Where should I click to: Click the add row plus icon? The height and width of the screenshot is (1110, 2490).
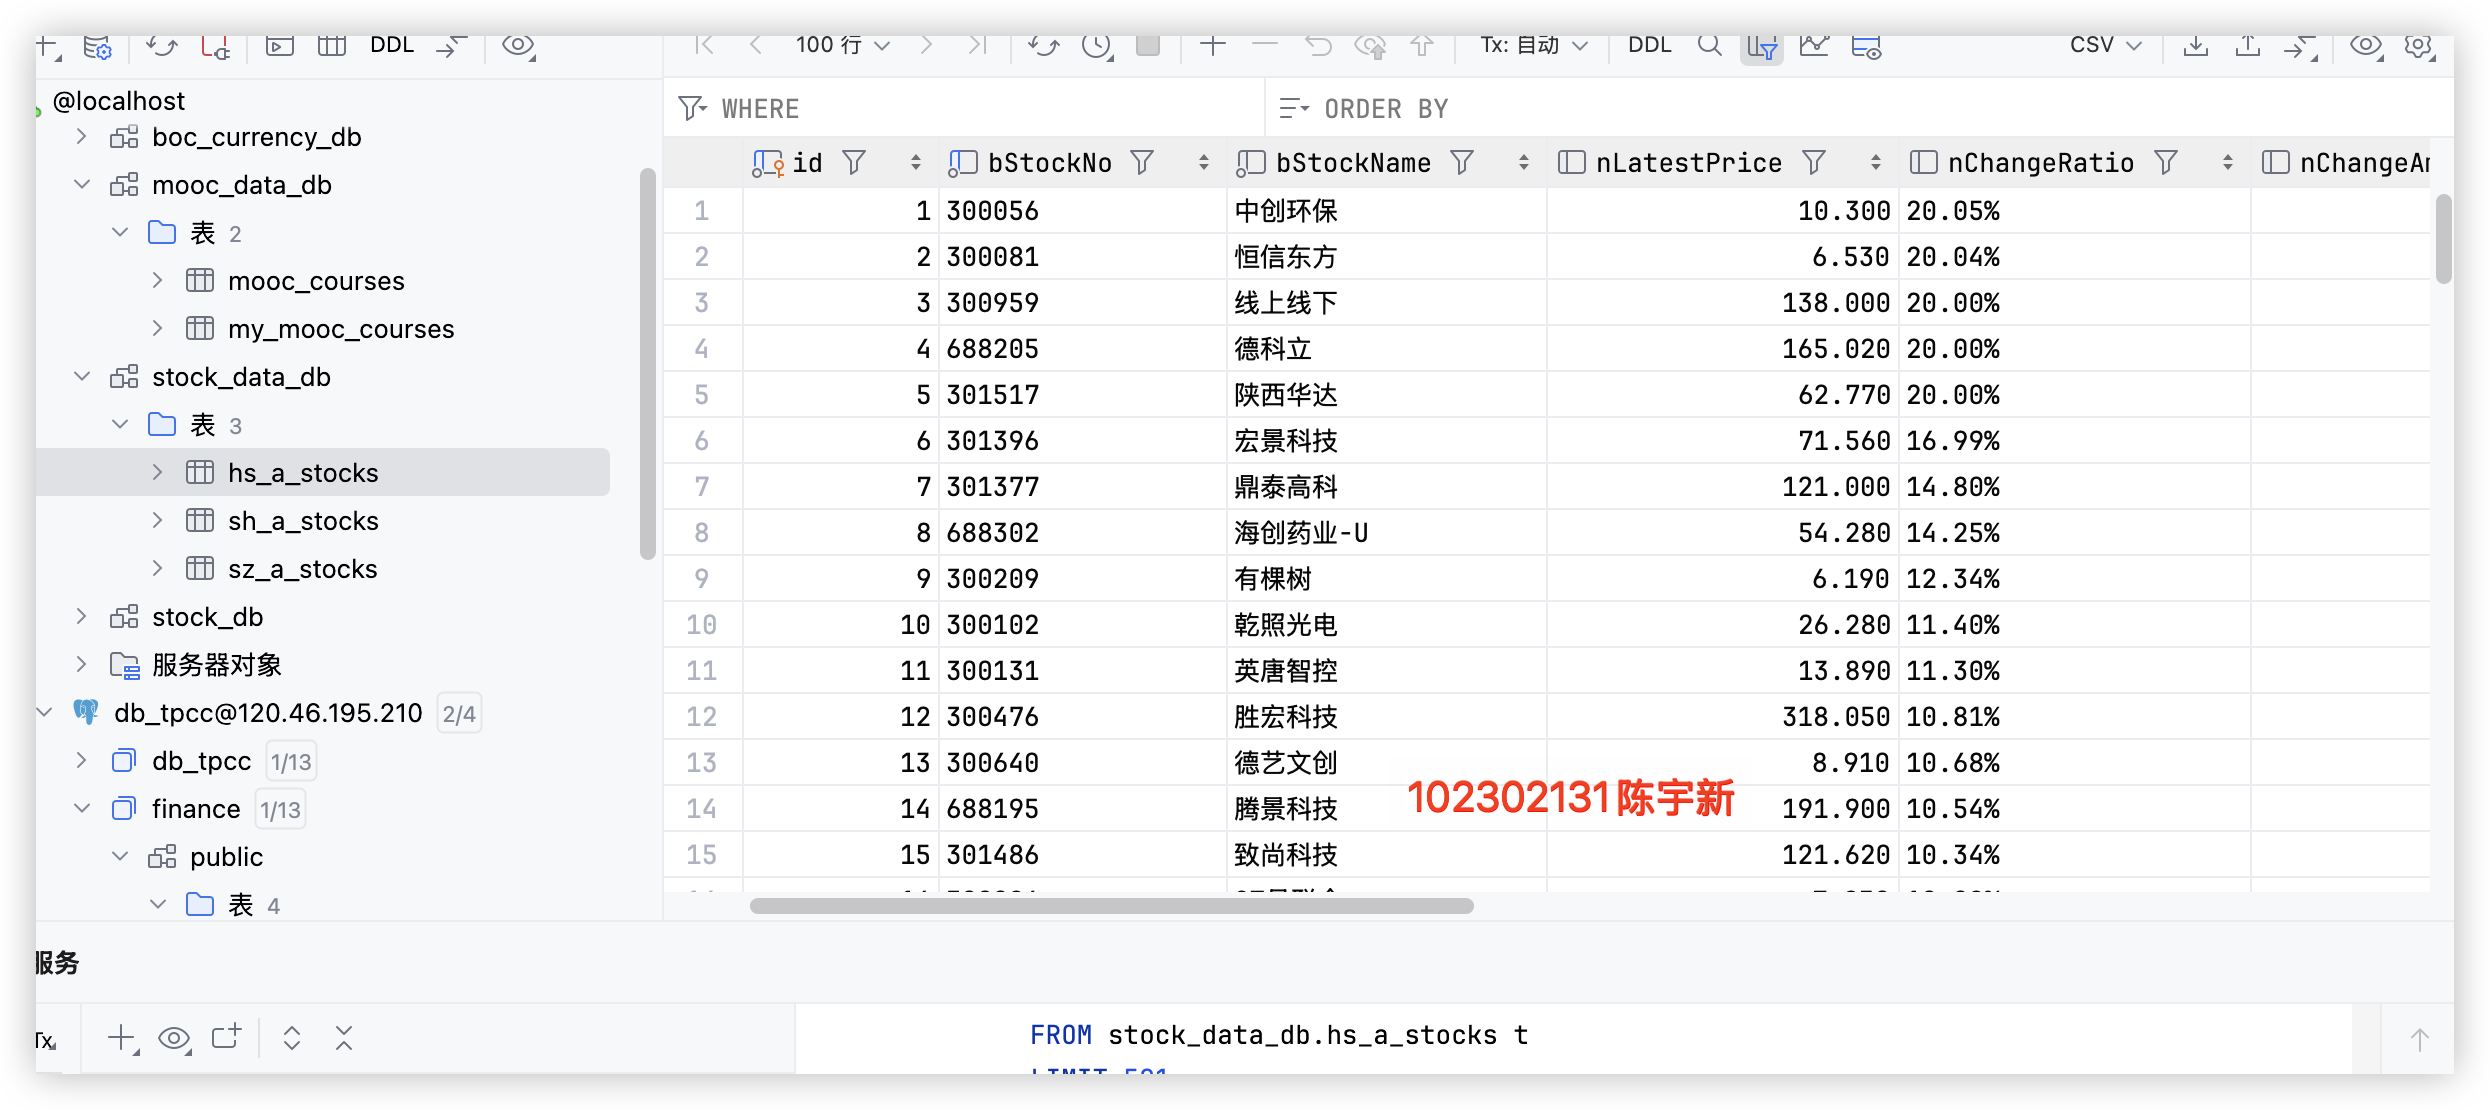coord(1212,46)
